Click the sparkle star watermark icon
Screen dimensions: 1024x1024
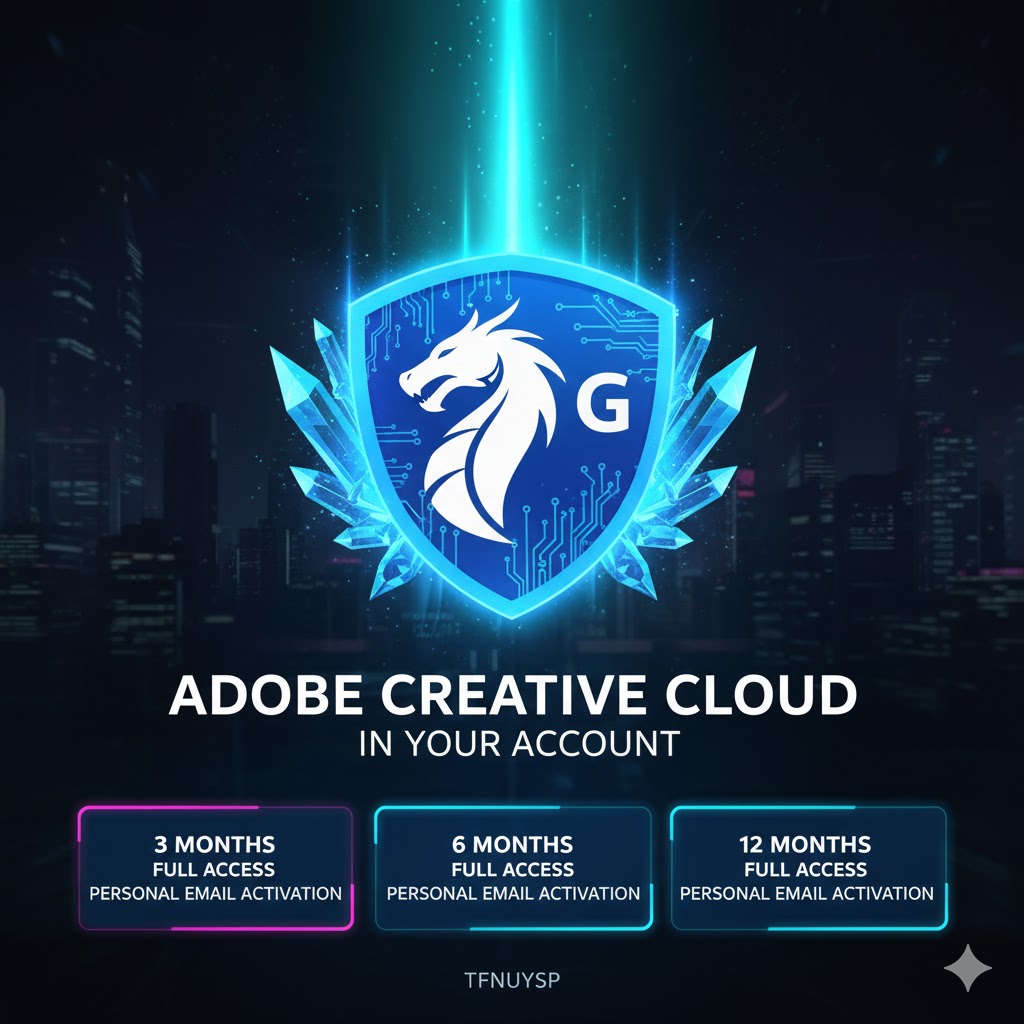point(968,968)
